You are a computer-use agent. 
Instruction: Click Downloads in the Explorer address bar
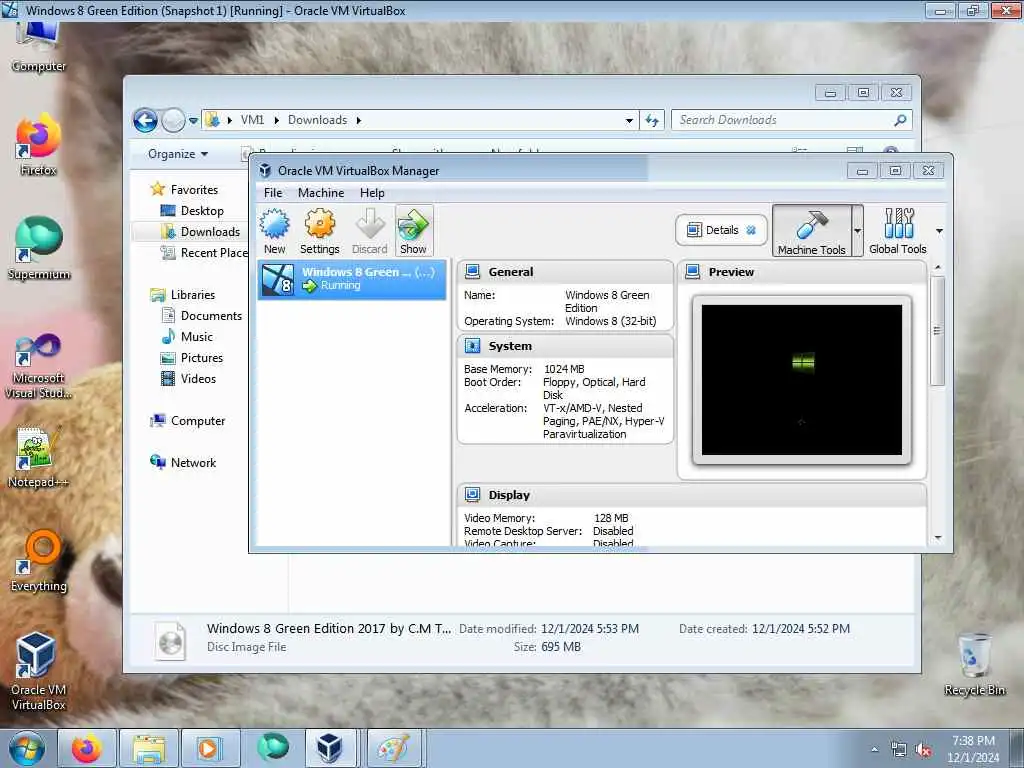coord(317,120)
